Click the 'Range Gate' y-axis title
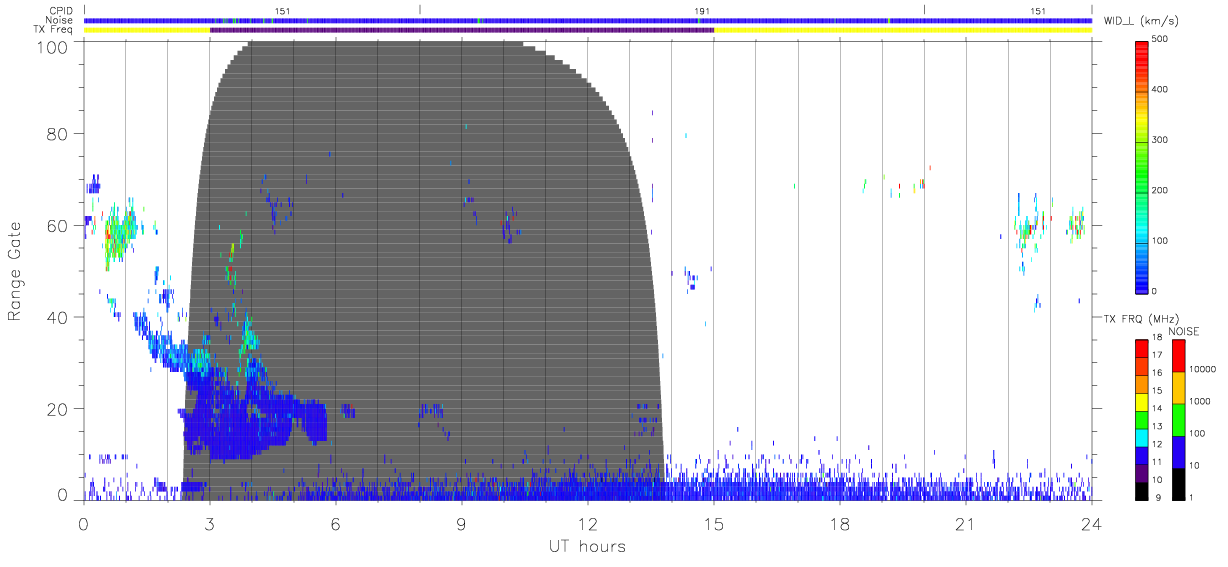This screenshot has height=567, width=1228. point(16,271)
